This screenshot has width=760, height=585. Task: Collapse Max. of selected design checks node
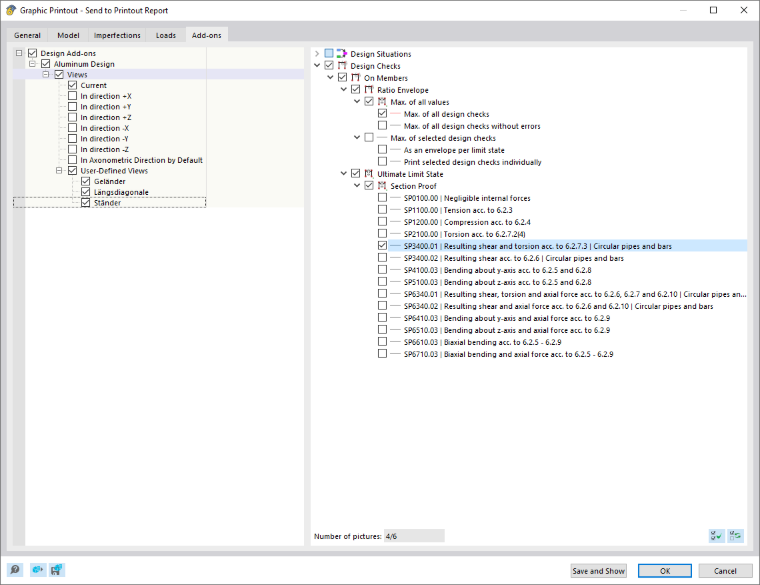pyautogui.click(x=357, y=138)
